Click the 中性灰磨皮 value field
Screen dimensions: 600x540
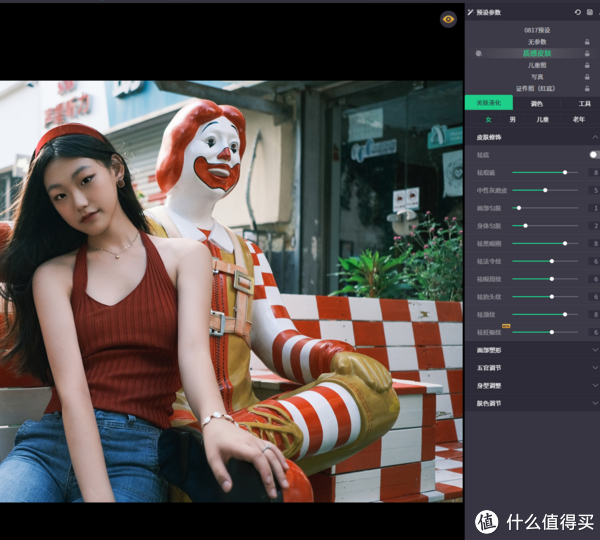point(594,190)
